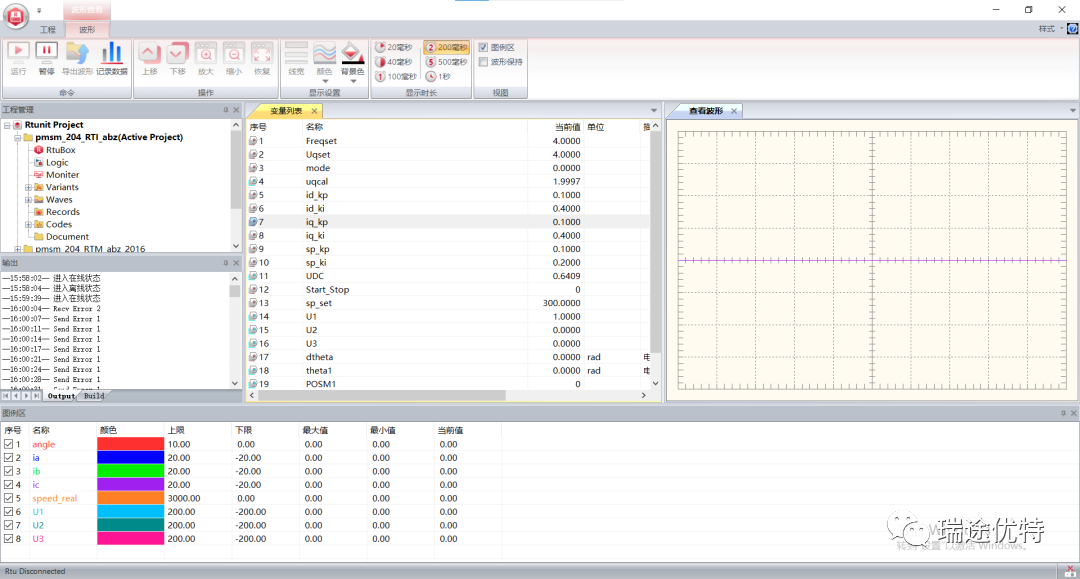Select the iq_kp row in variable list

point(317,222)
